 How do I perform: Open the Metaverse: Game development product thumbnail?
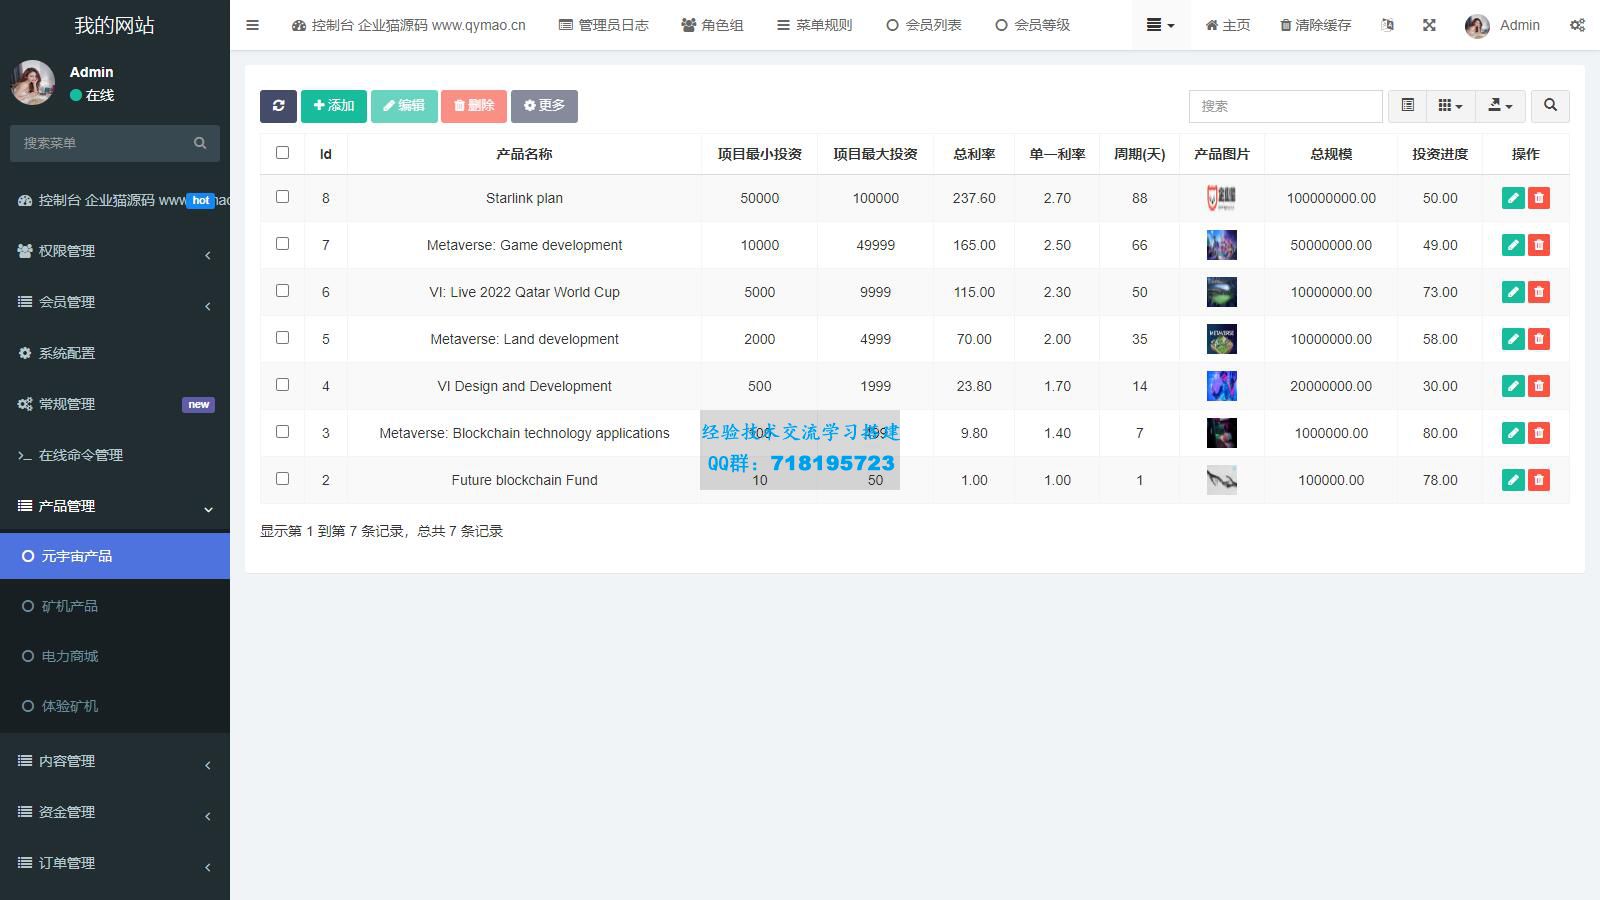[1221, 245]
